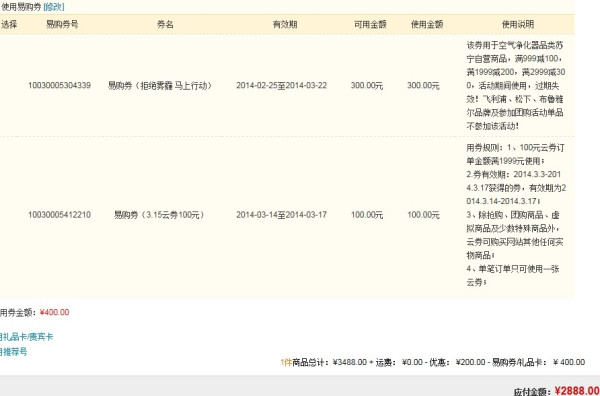
Task: Select the 1件 item count text
Action: point(286,362)
